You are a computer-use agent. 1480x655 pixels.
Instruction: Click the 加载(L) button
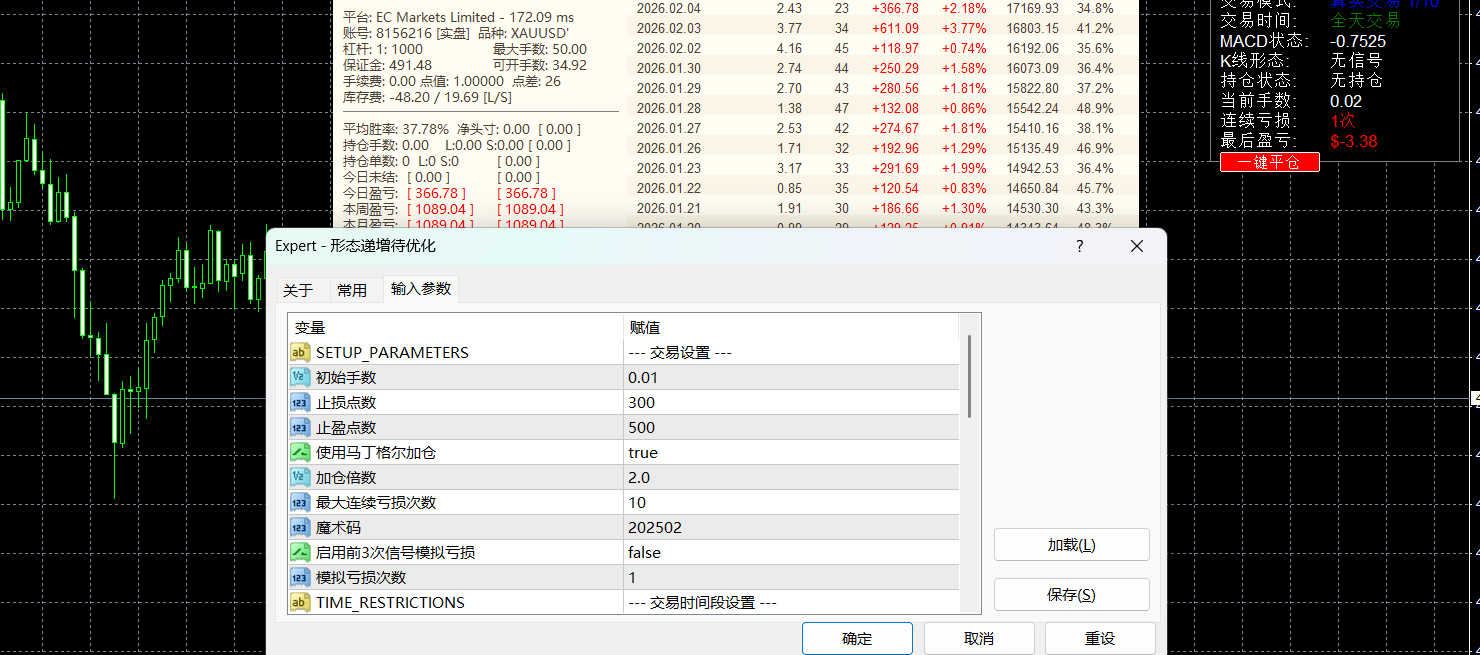click(1072, 545)
